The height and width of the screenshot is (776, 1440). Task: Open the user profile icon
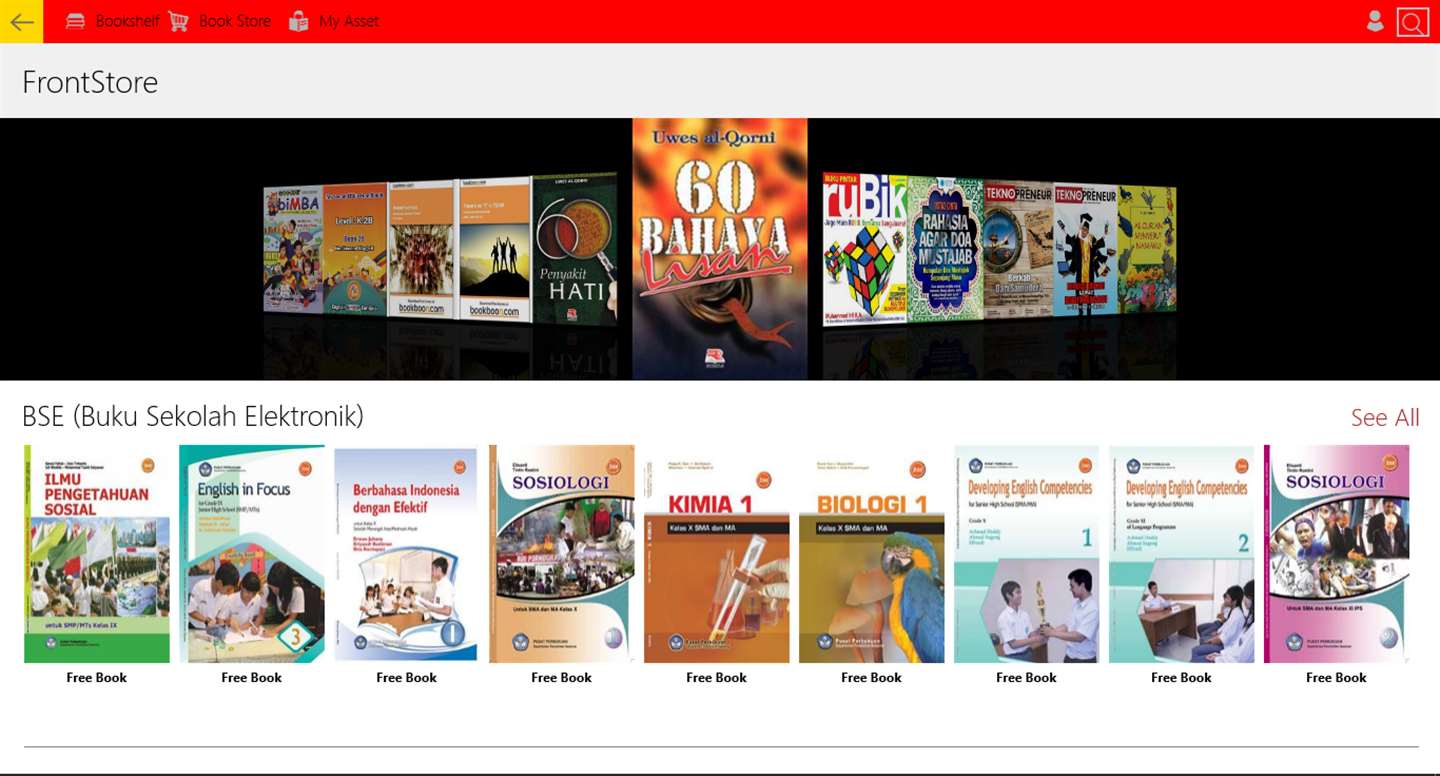(1375, 21)
